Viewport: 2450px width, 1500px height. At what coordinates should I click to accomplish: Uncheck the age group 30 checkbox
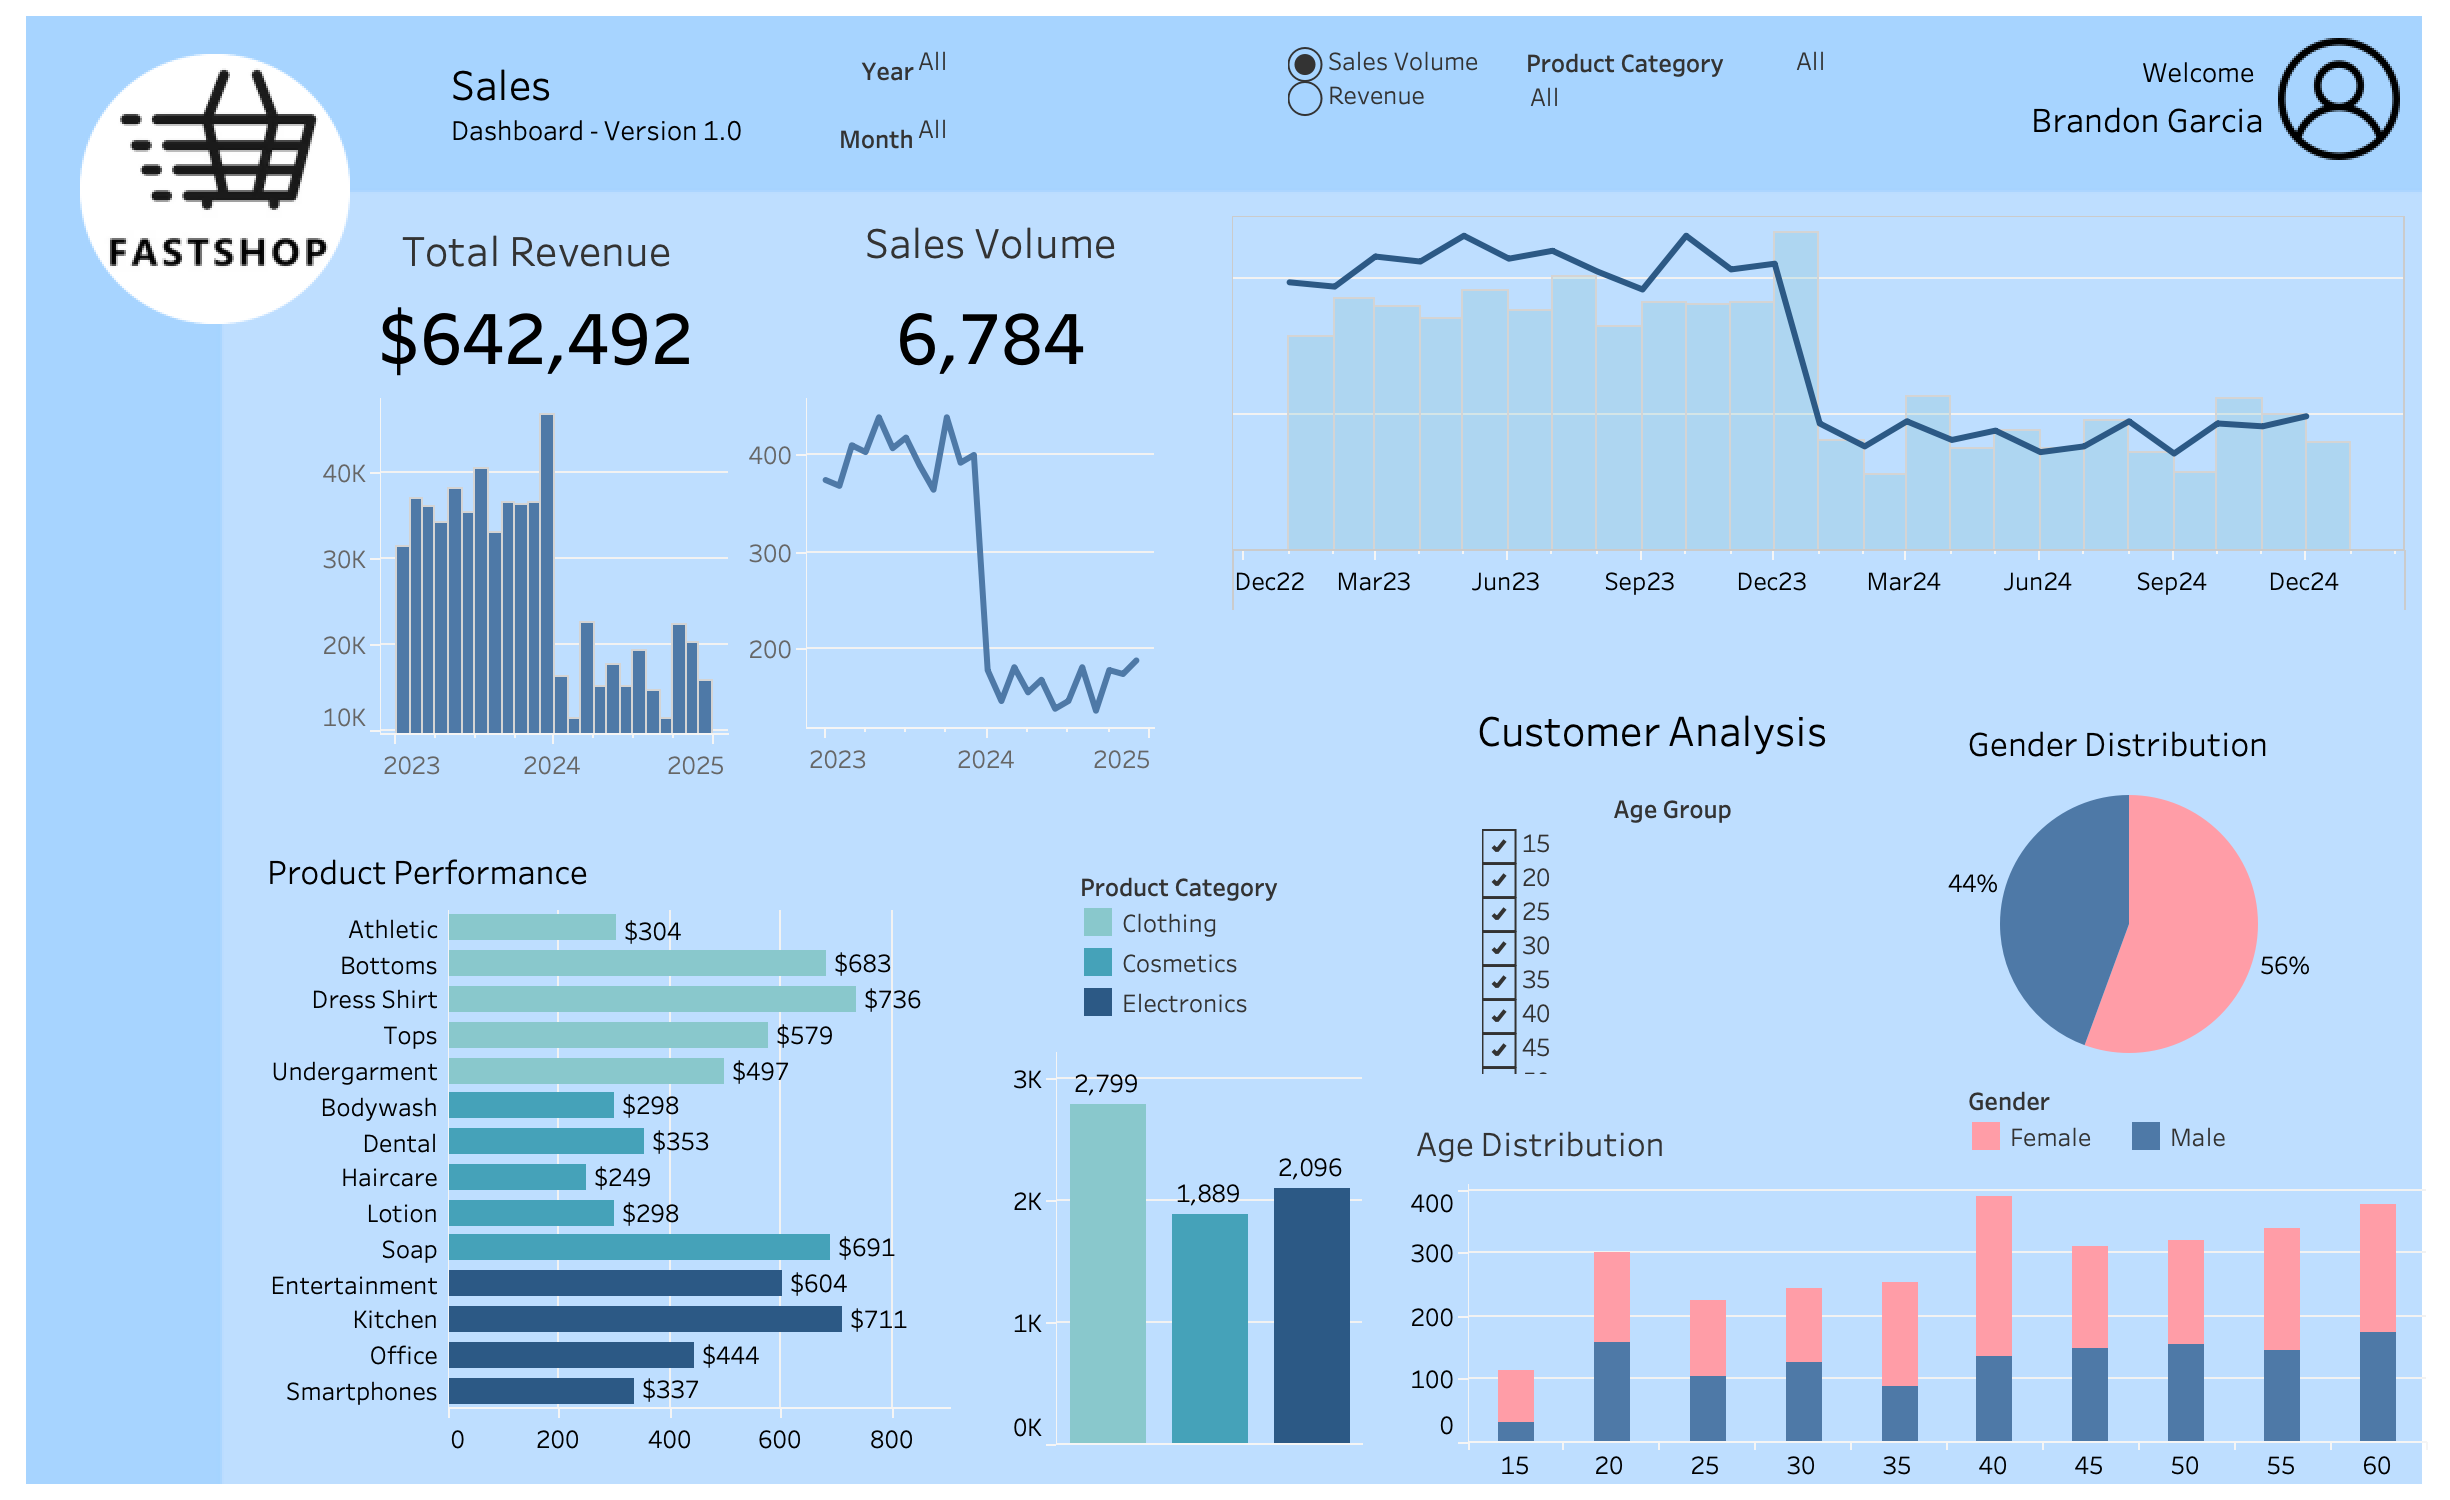pos(1497,947)
